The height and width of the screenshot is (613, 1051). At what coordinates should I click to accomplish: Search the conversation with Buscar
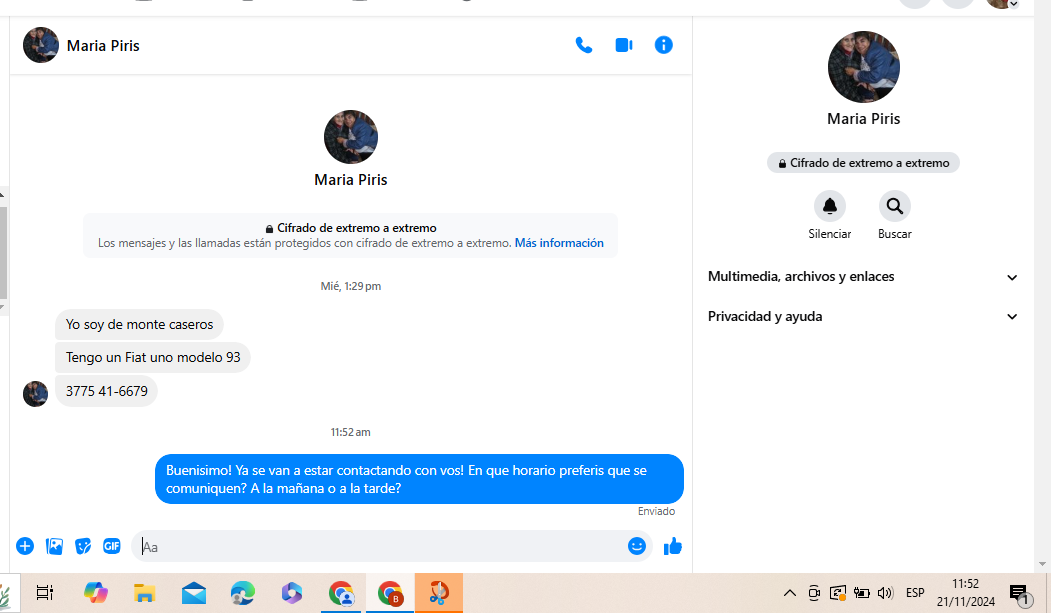click(x=894, y=207)
